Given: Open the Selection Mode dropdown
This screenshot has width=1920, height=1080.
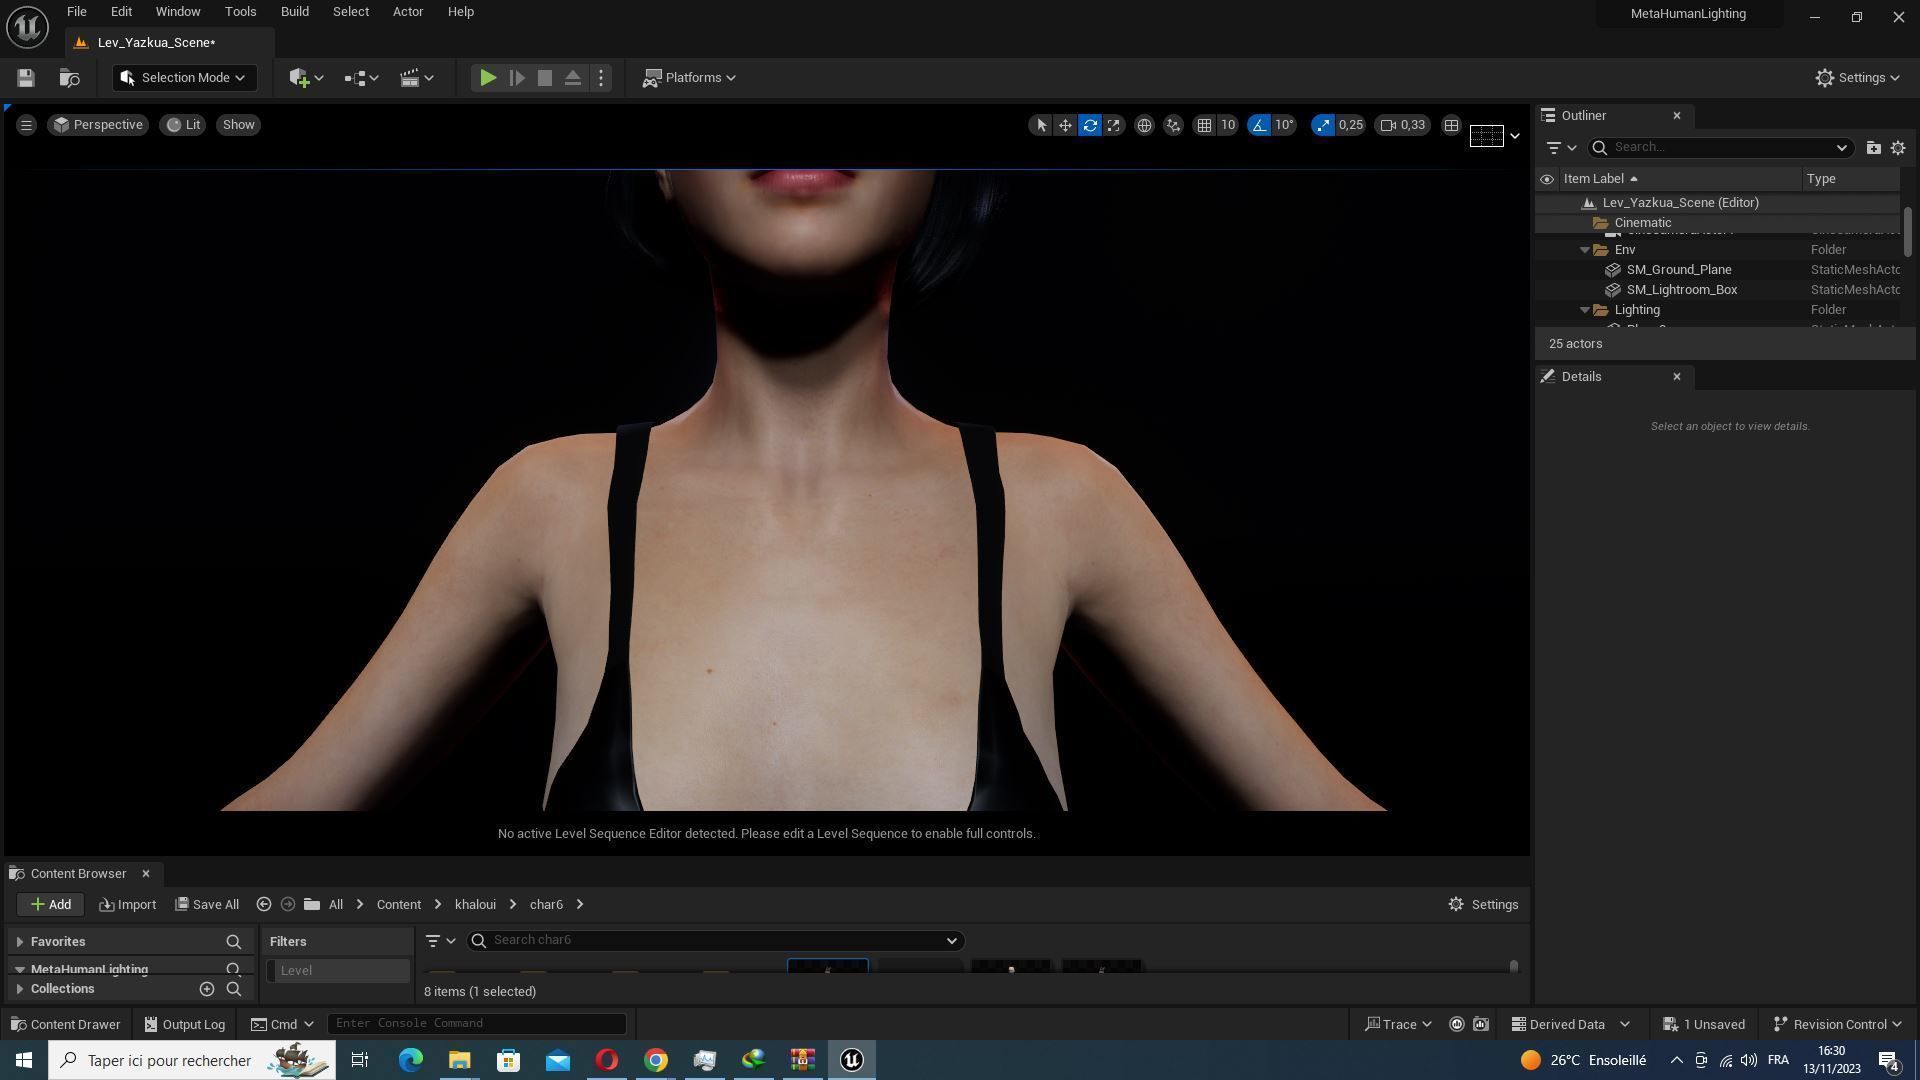Looking at the screenshot, I should [184, 78].
